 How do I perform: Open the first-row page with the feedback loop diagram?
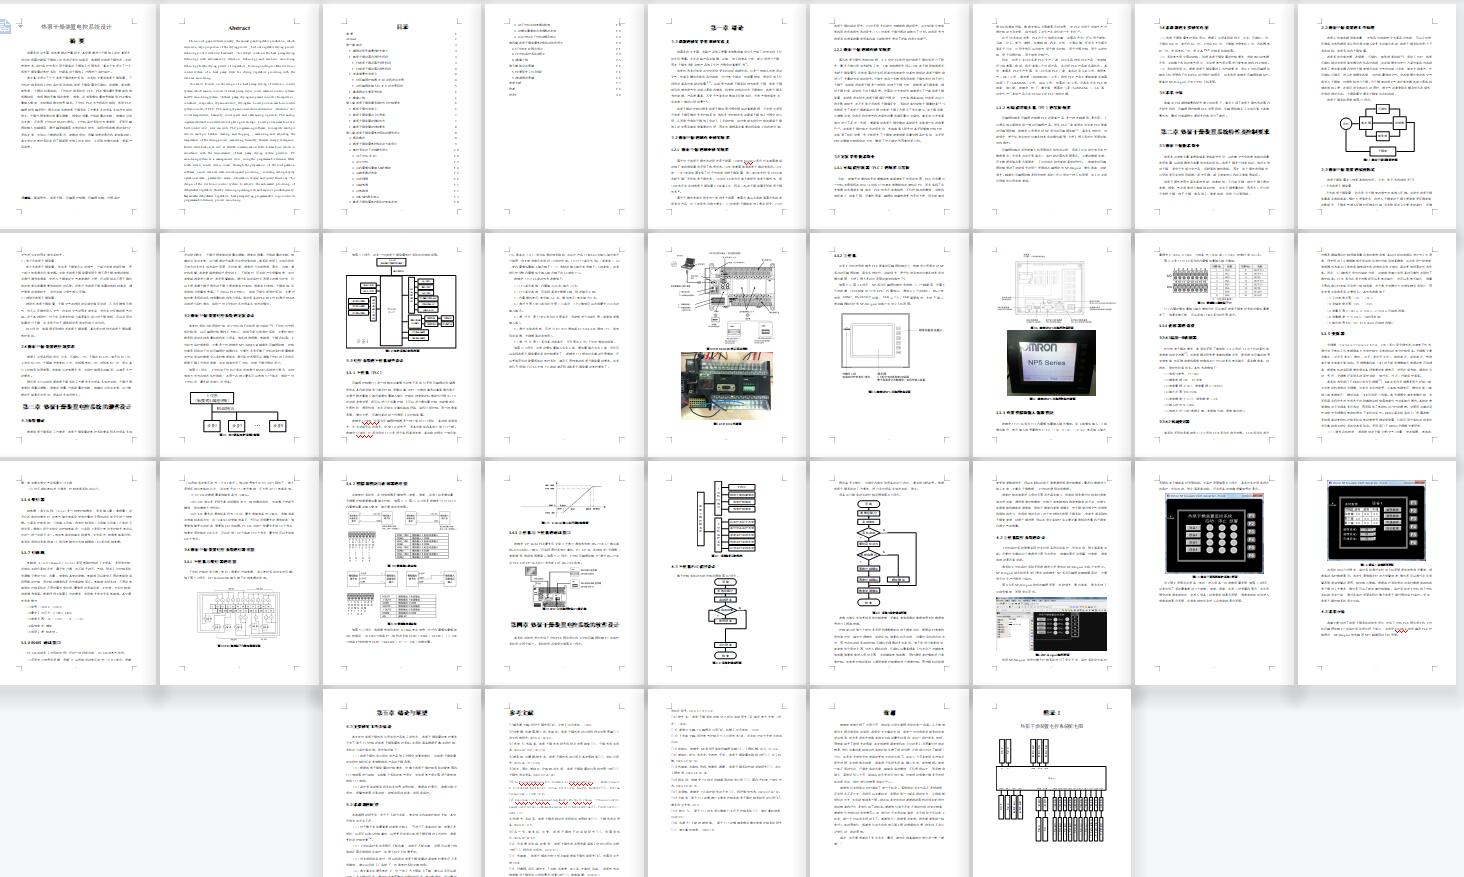[1377, 115]
